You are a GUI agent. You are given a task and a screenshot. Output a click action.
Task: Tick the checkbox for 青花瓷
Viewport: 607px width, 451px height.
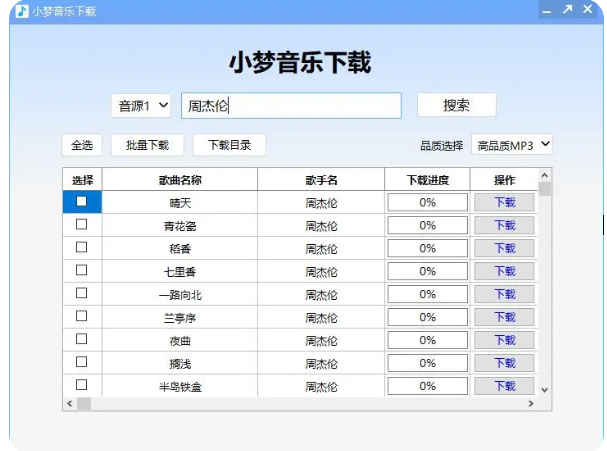(82, 224)
